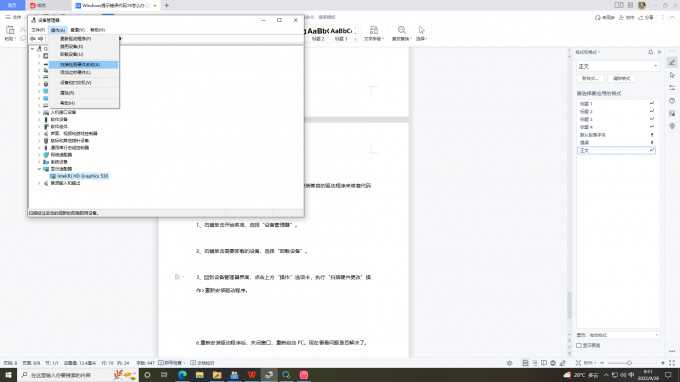Image resolution: width=680 pixels, height=382 pixels.
Task: Click the Find and Replace magnifier icon
Action: point(402,30)
